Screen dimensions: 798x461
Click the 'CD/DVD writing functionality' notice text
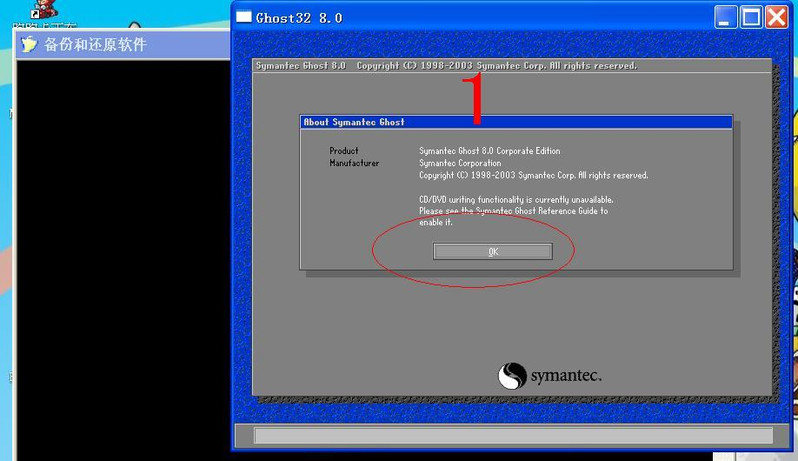[x=516, y=200]
